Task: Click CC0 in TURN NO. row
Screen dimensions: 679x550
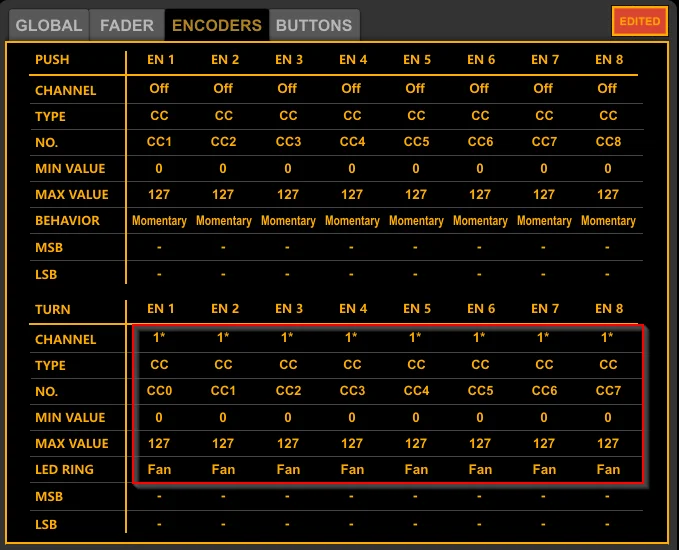Action: tap(159, 391)
